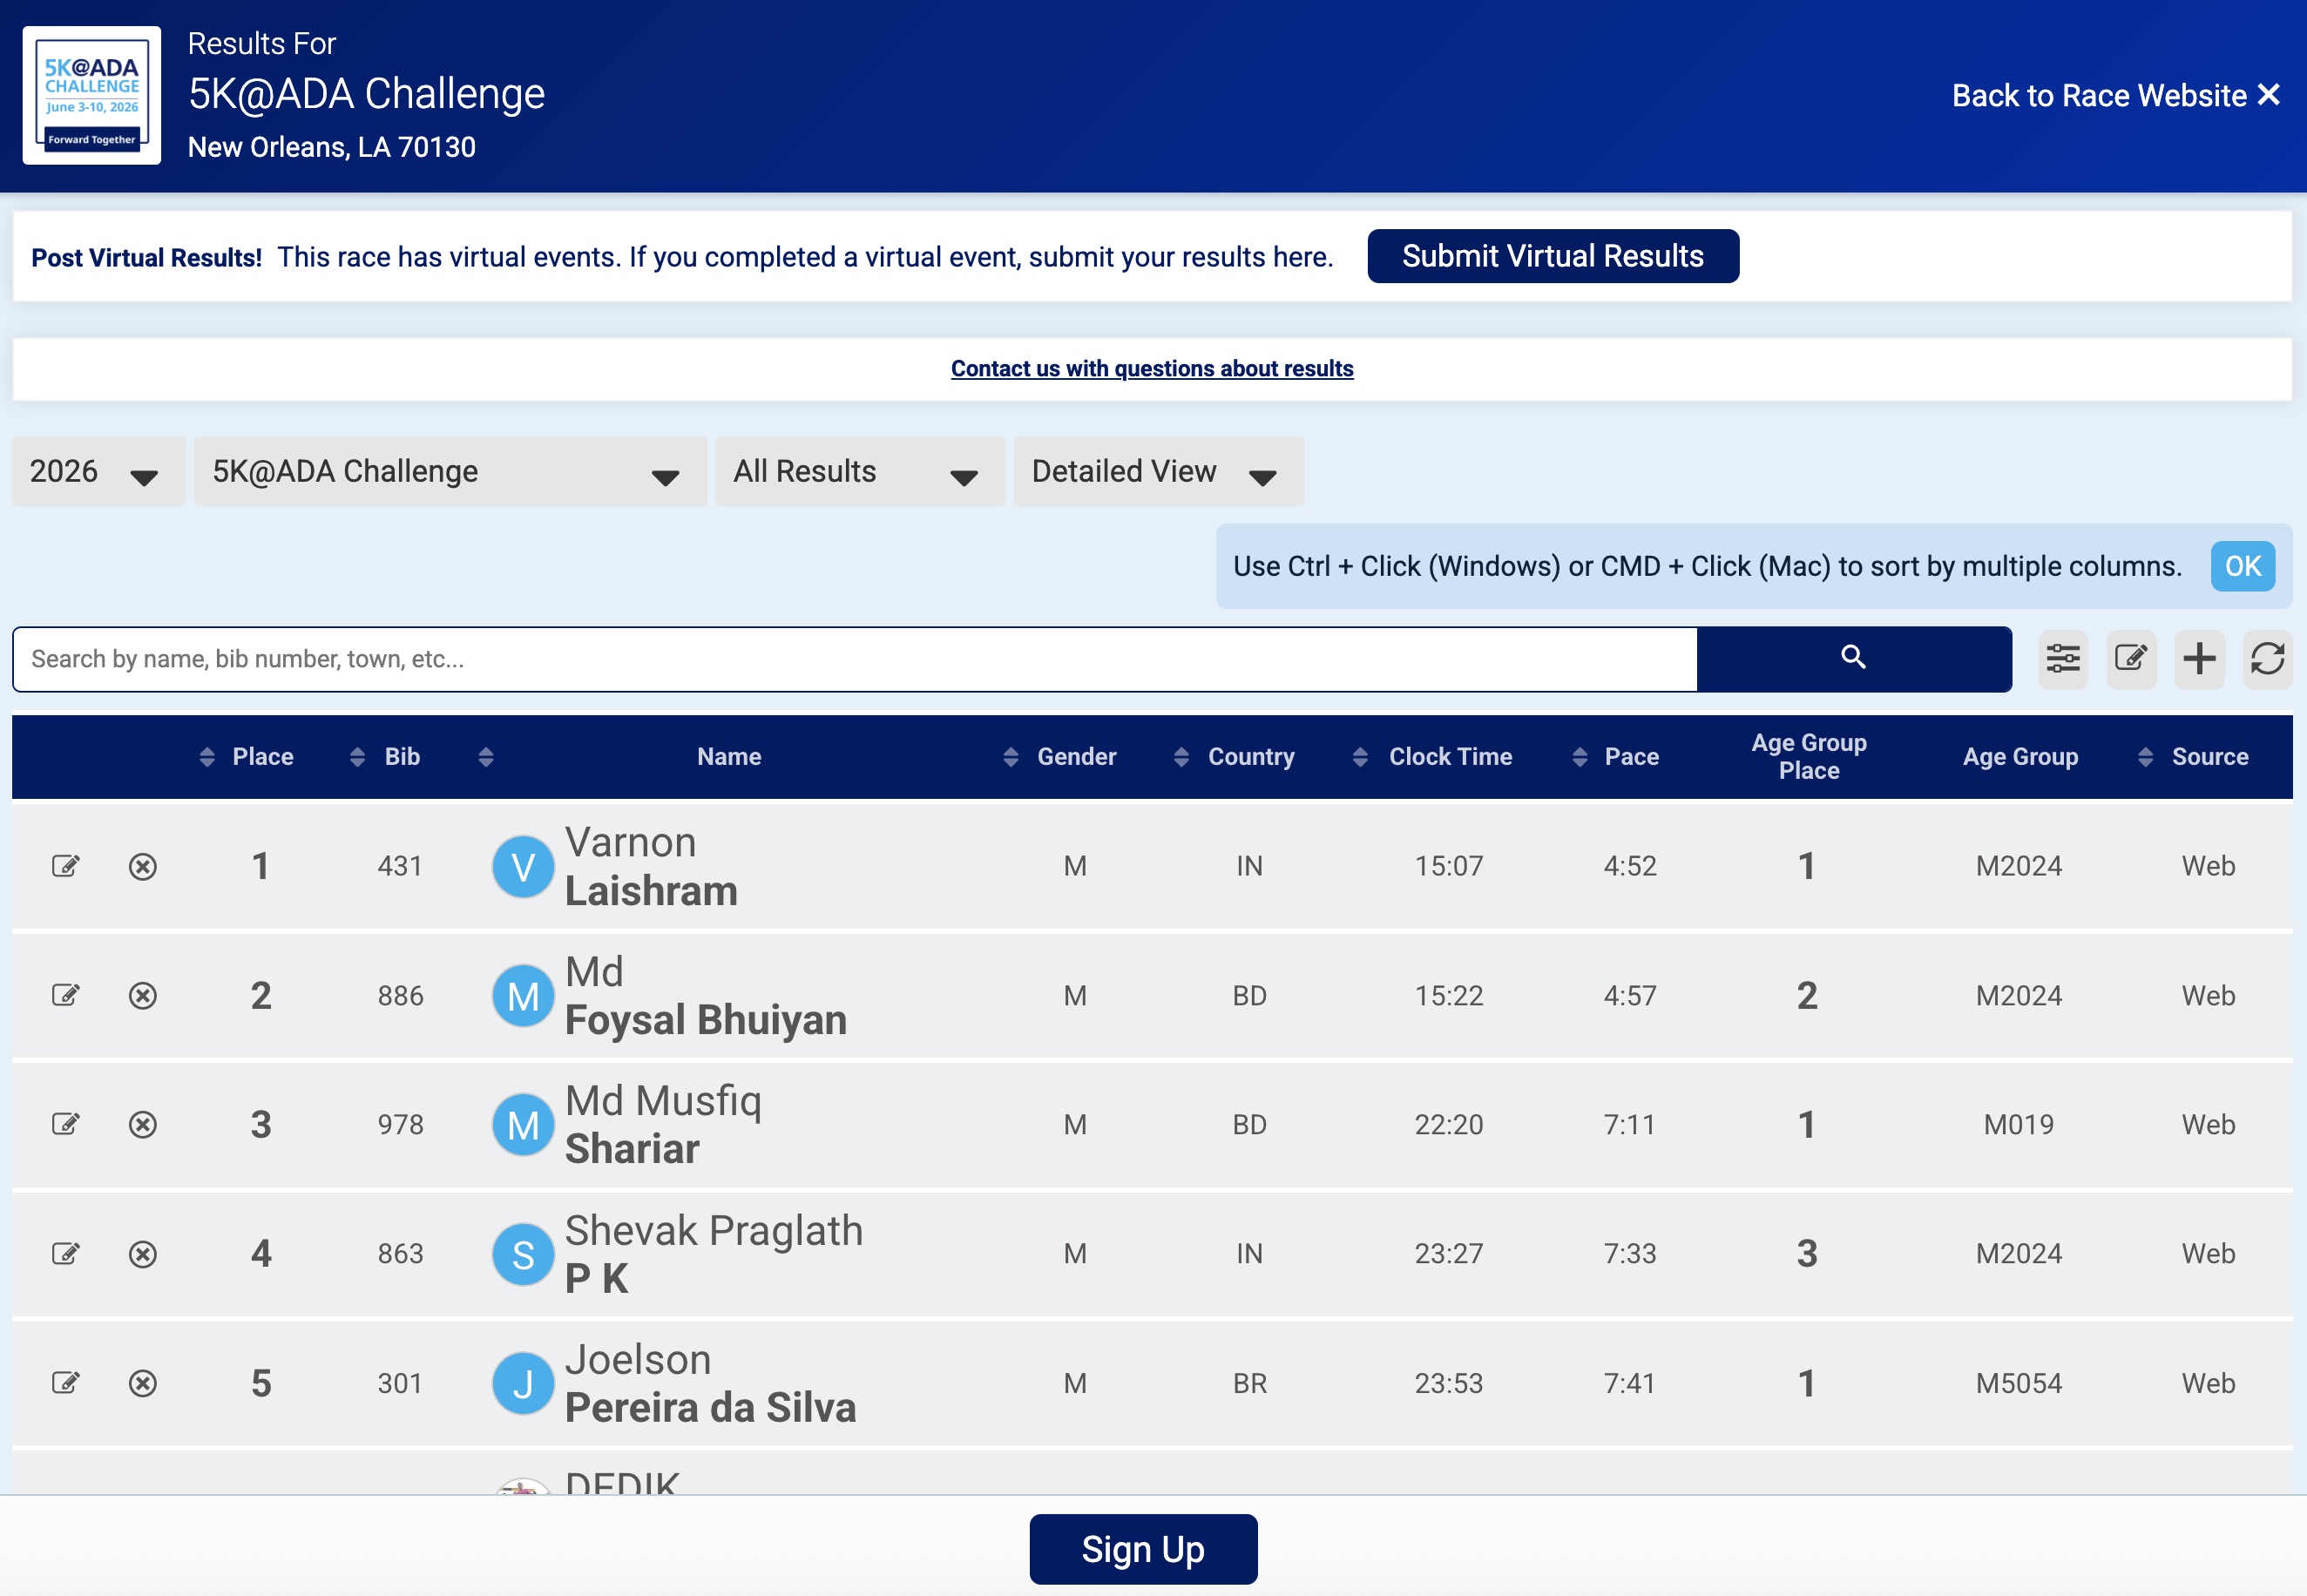Edit Shevak Praglath P K's result

point(66,1254)
